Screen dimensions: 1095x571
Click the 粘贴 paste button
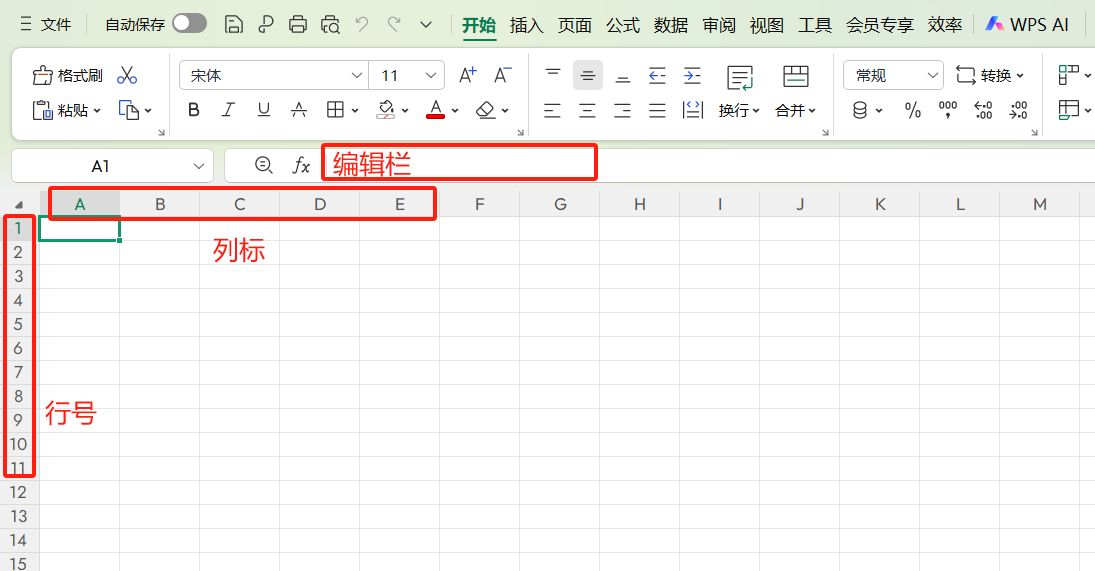click(66, 110)
